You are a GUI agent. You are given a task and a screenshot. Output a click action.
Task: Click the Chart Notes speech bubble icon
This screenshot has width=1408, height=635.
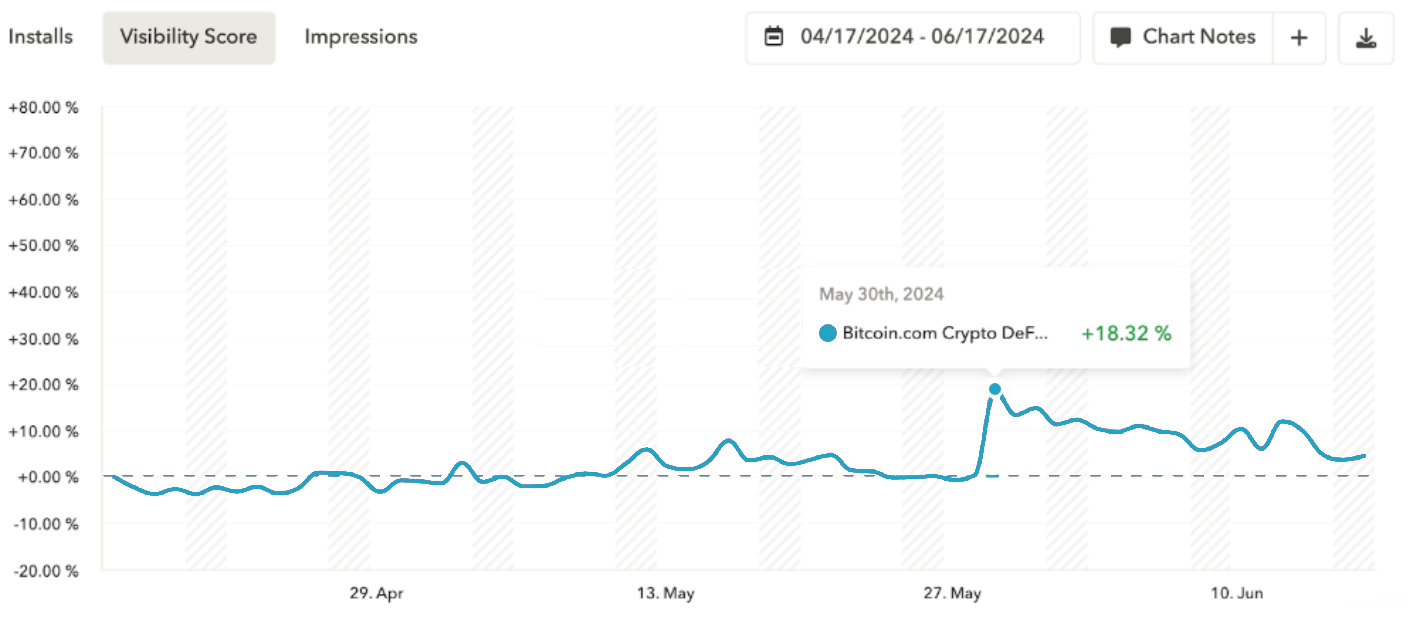tap(1122, 37)
